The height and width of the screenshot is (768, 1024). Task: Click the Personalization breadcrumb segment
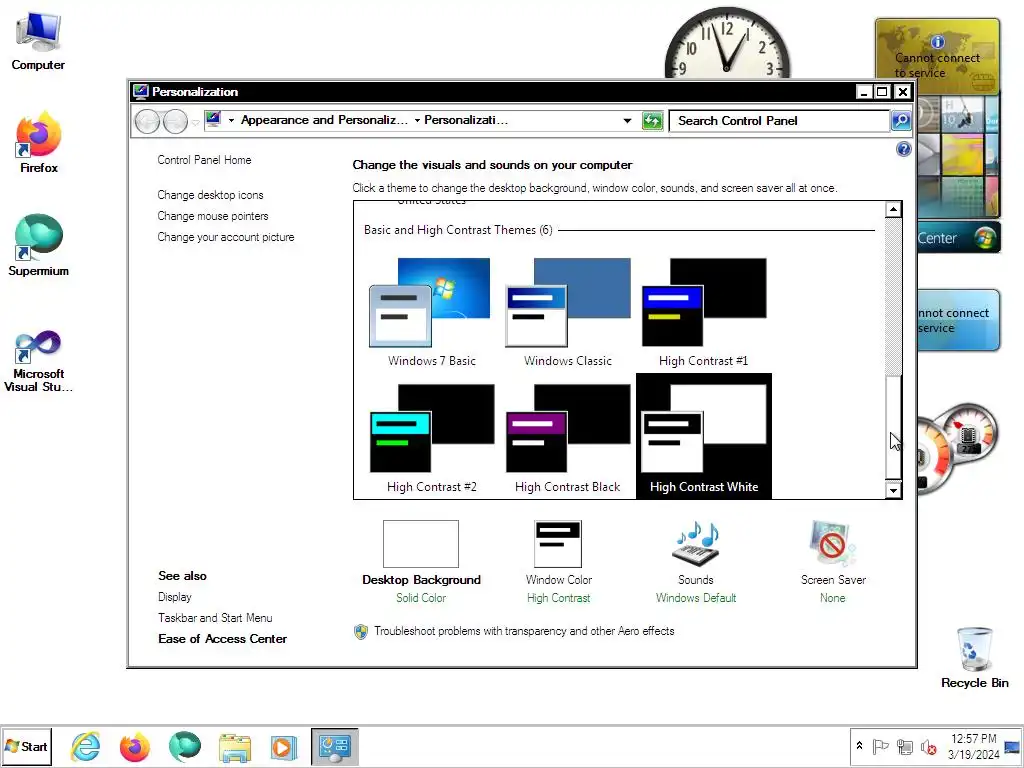466,120
